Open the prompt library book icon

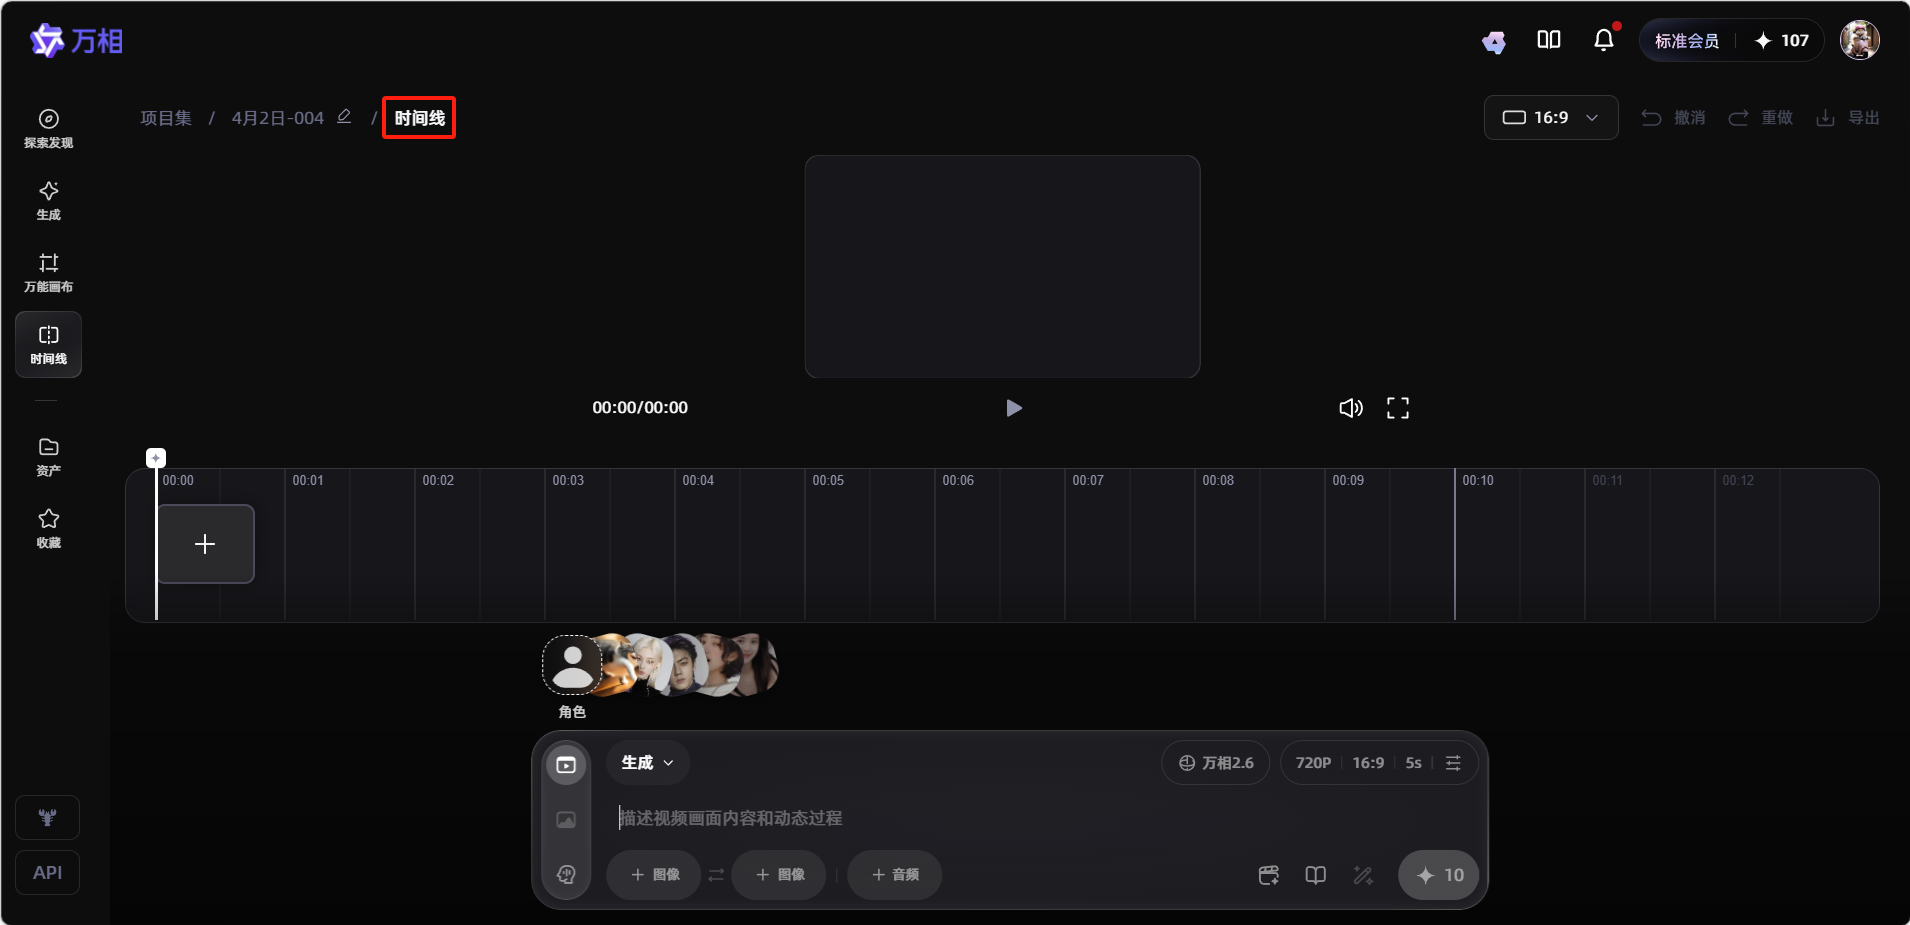click(x=1315, y=876)
